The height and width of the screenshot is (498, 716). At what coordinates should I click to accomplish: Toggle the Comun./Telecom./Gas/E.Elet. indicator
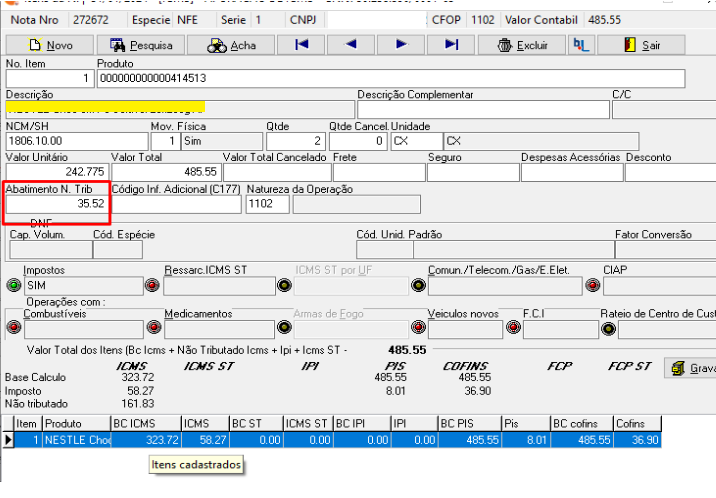pos(418,285)
